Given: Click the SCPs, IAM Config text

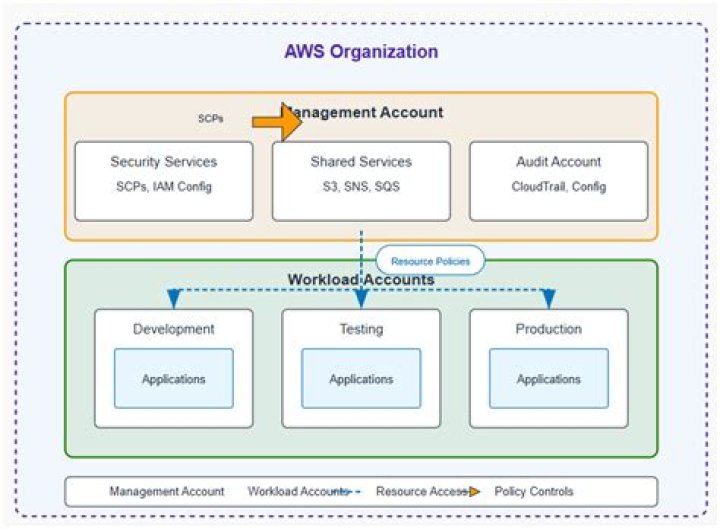Looking at the screenshot, I should click(164, 186).
